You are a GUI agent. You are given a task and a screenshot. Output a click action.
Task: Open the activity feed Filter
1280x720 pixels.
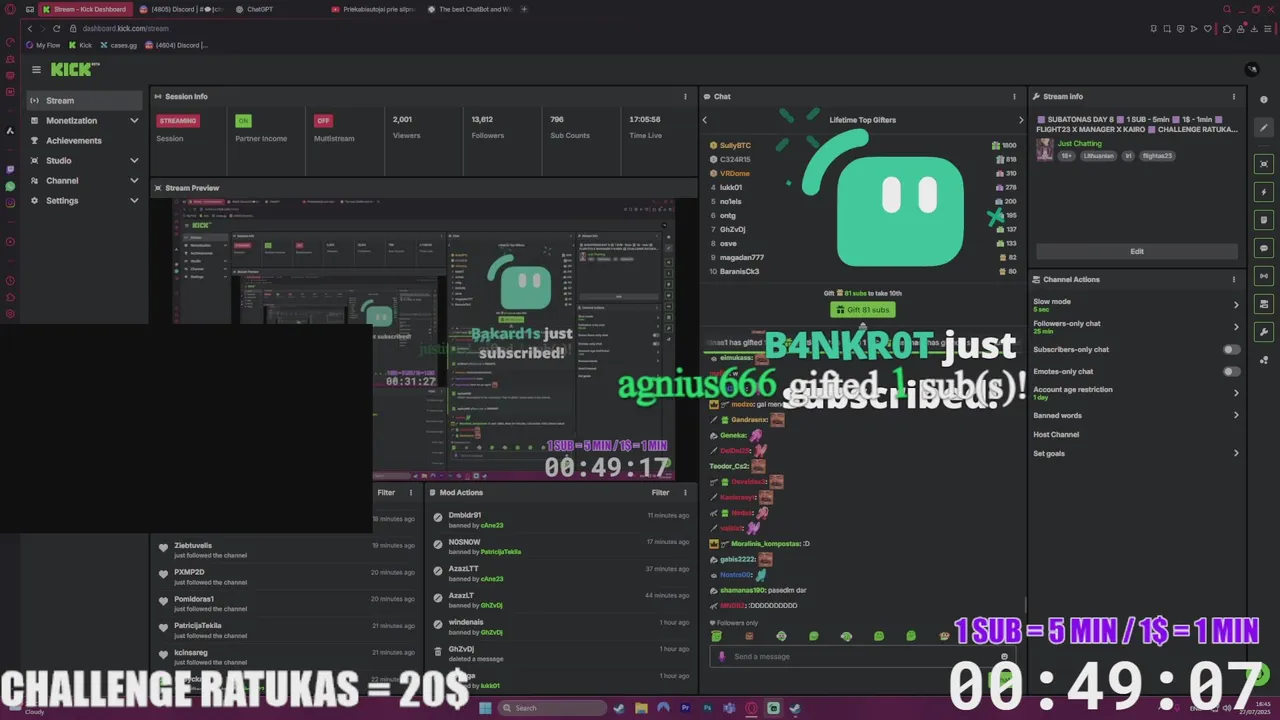pyautogui.click(x=386, y=493)
